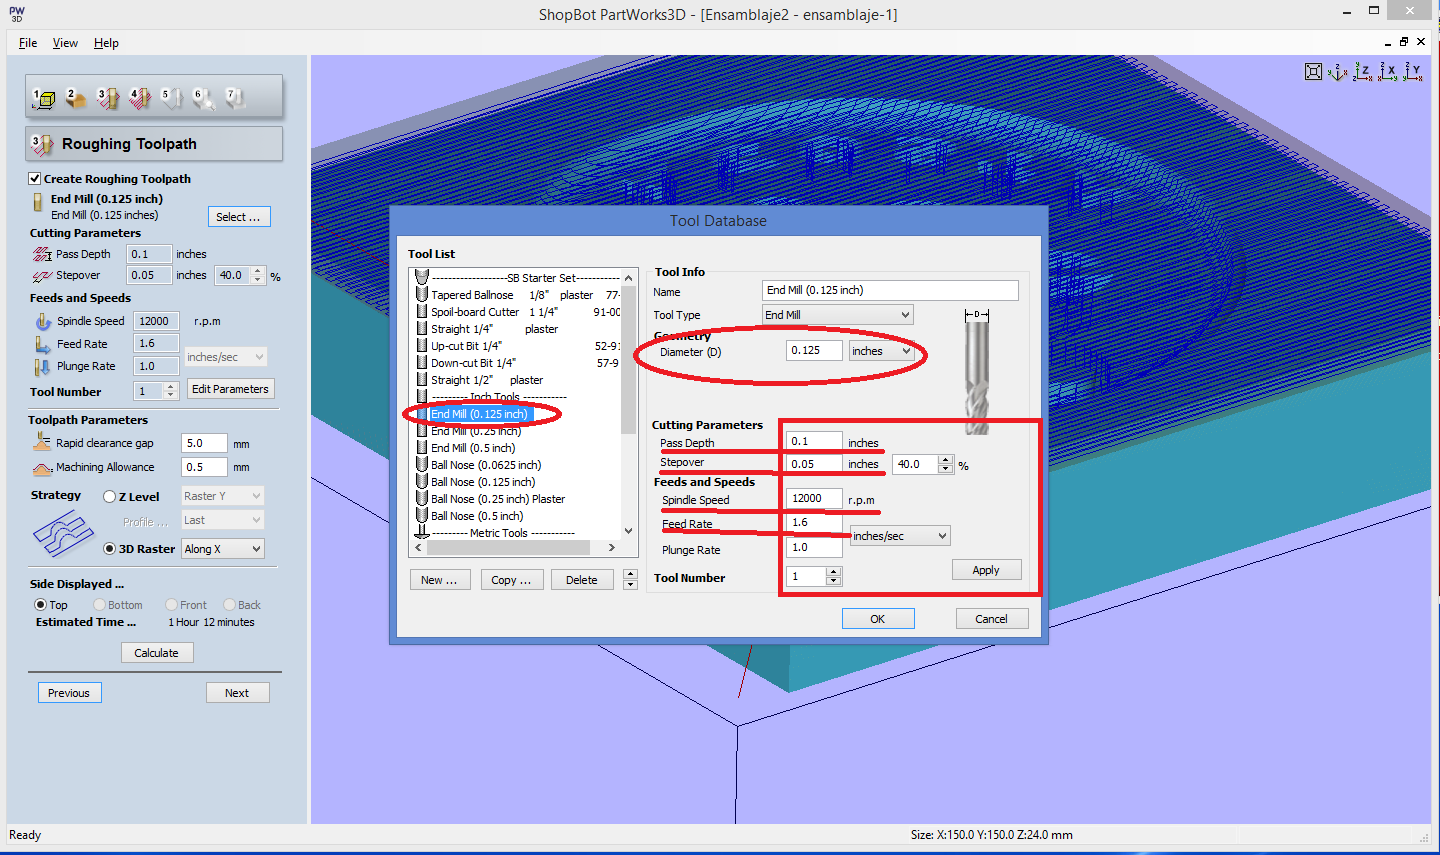Click tool Name field in Tool Database

pyautogui.click(x=890, y=290)
